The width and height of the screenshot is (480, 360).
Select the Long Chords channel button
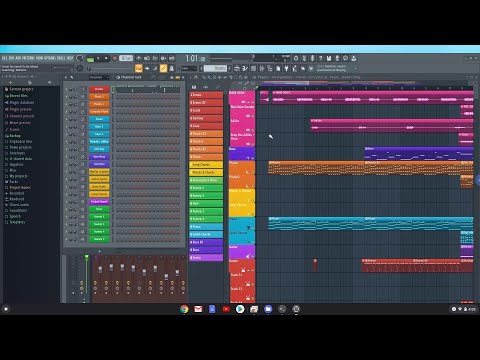(99, 194)
